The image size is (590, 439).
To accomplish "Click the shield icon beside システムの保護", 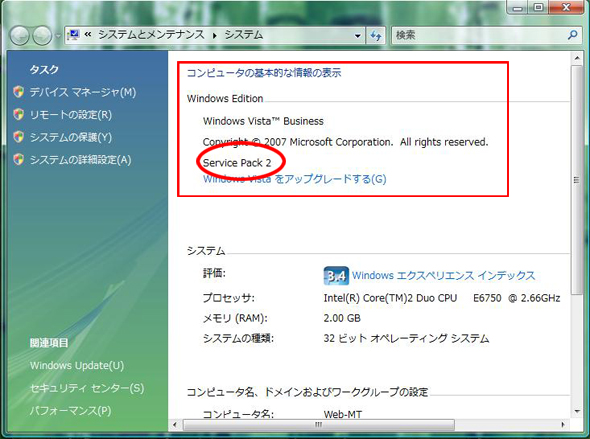I will tap(18, 137).
